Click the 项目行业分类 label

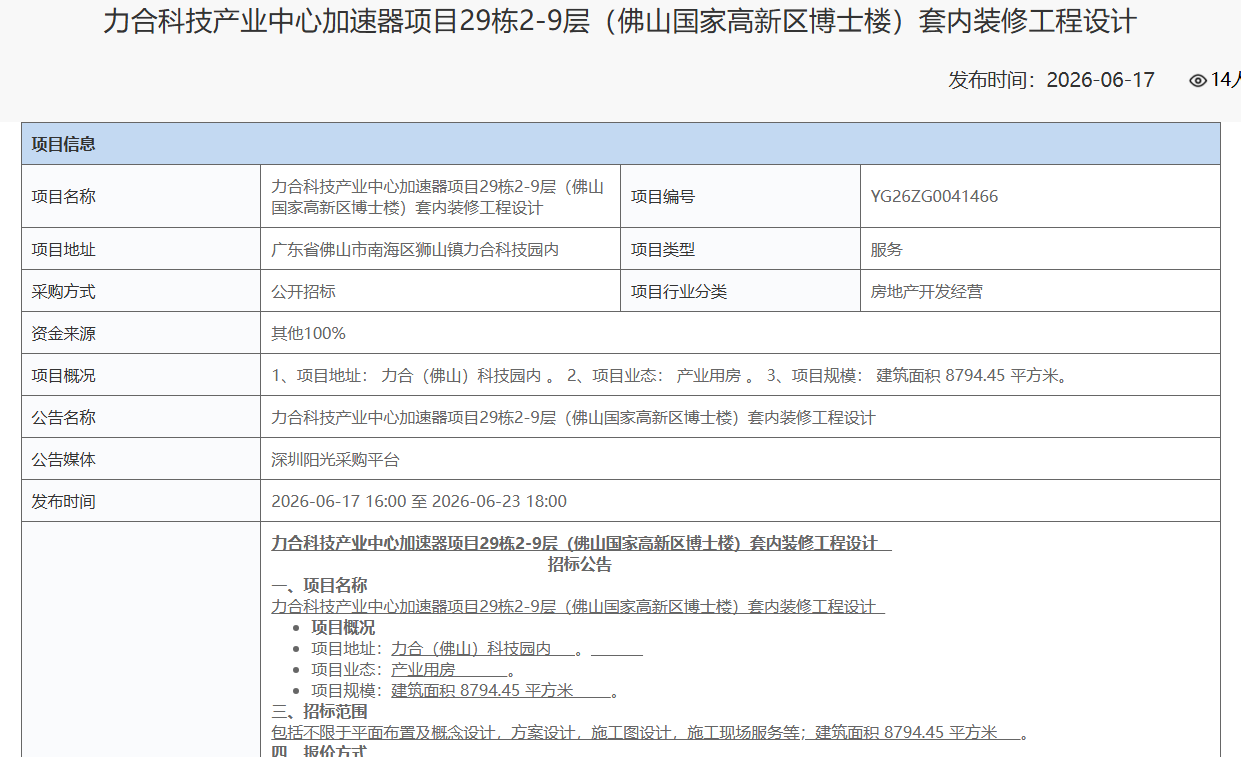pos(678,292)
